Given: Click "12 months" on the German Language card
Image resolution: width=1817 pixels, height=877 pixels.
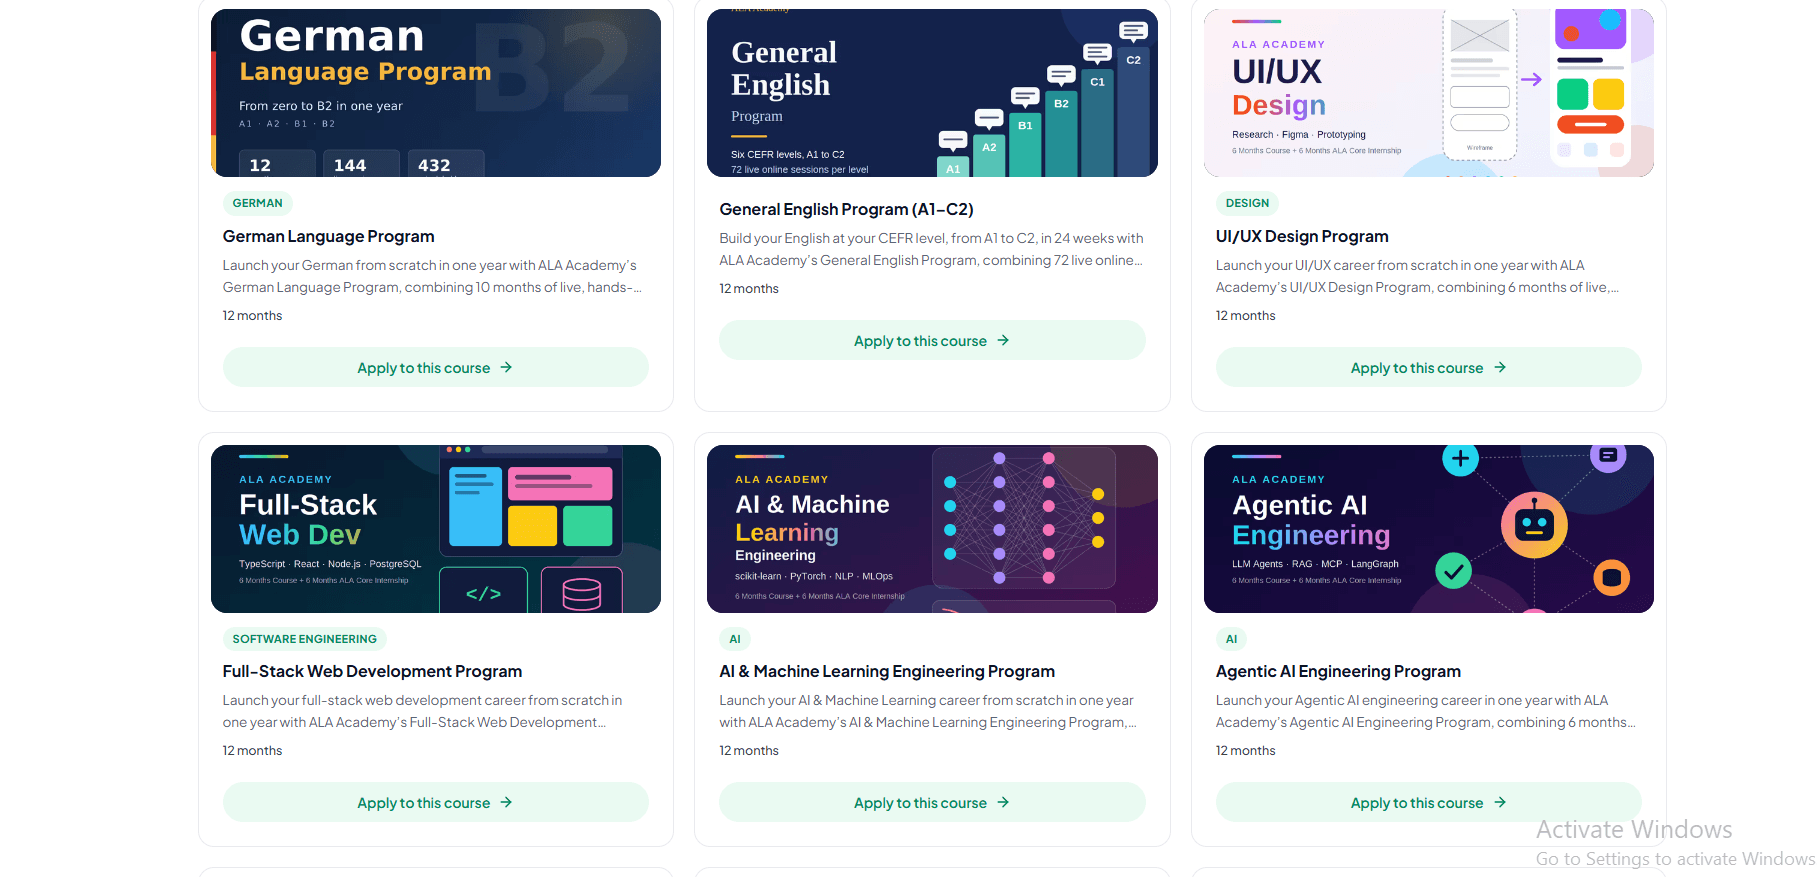Looking at the screenshot, I should click(253, 315).
